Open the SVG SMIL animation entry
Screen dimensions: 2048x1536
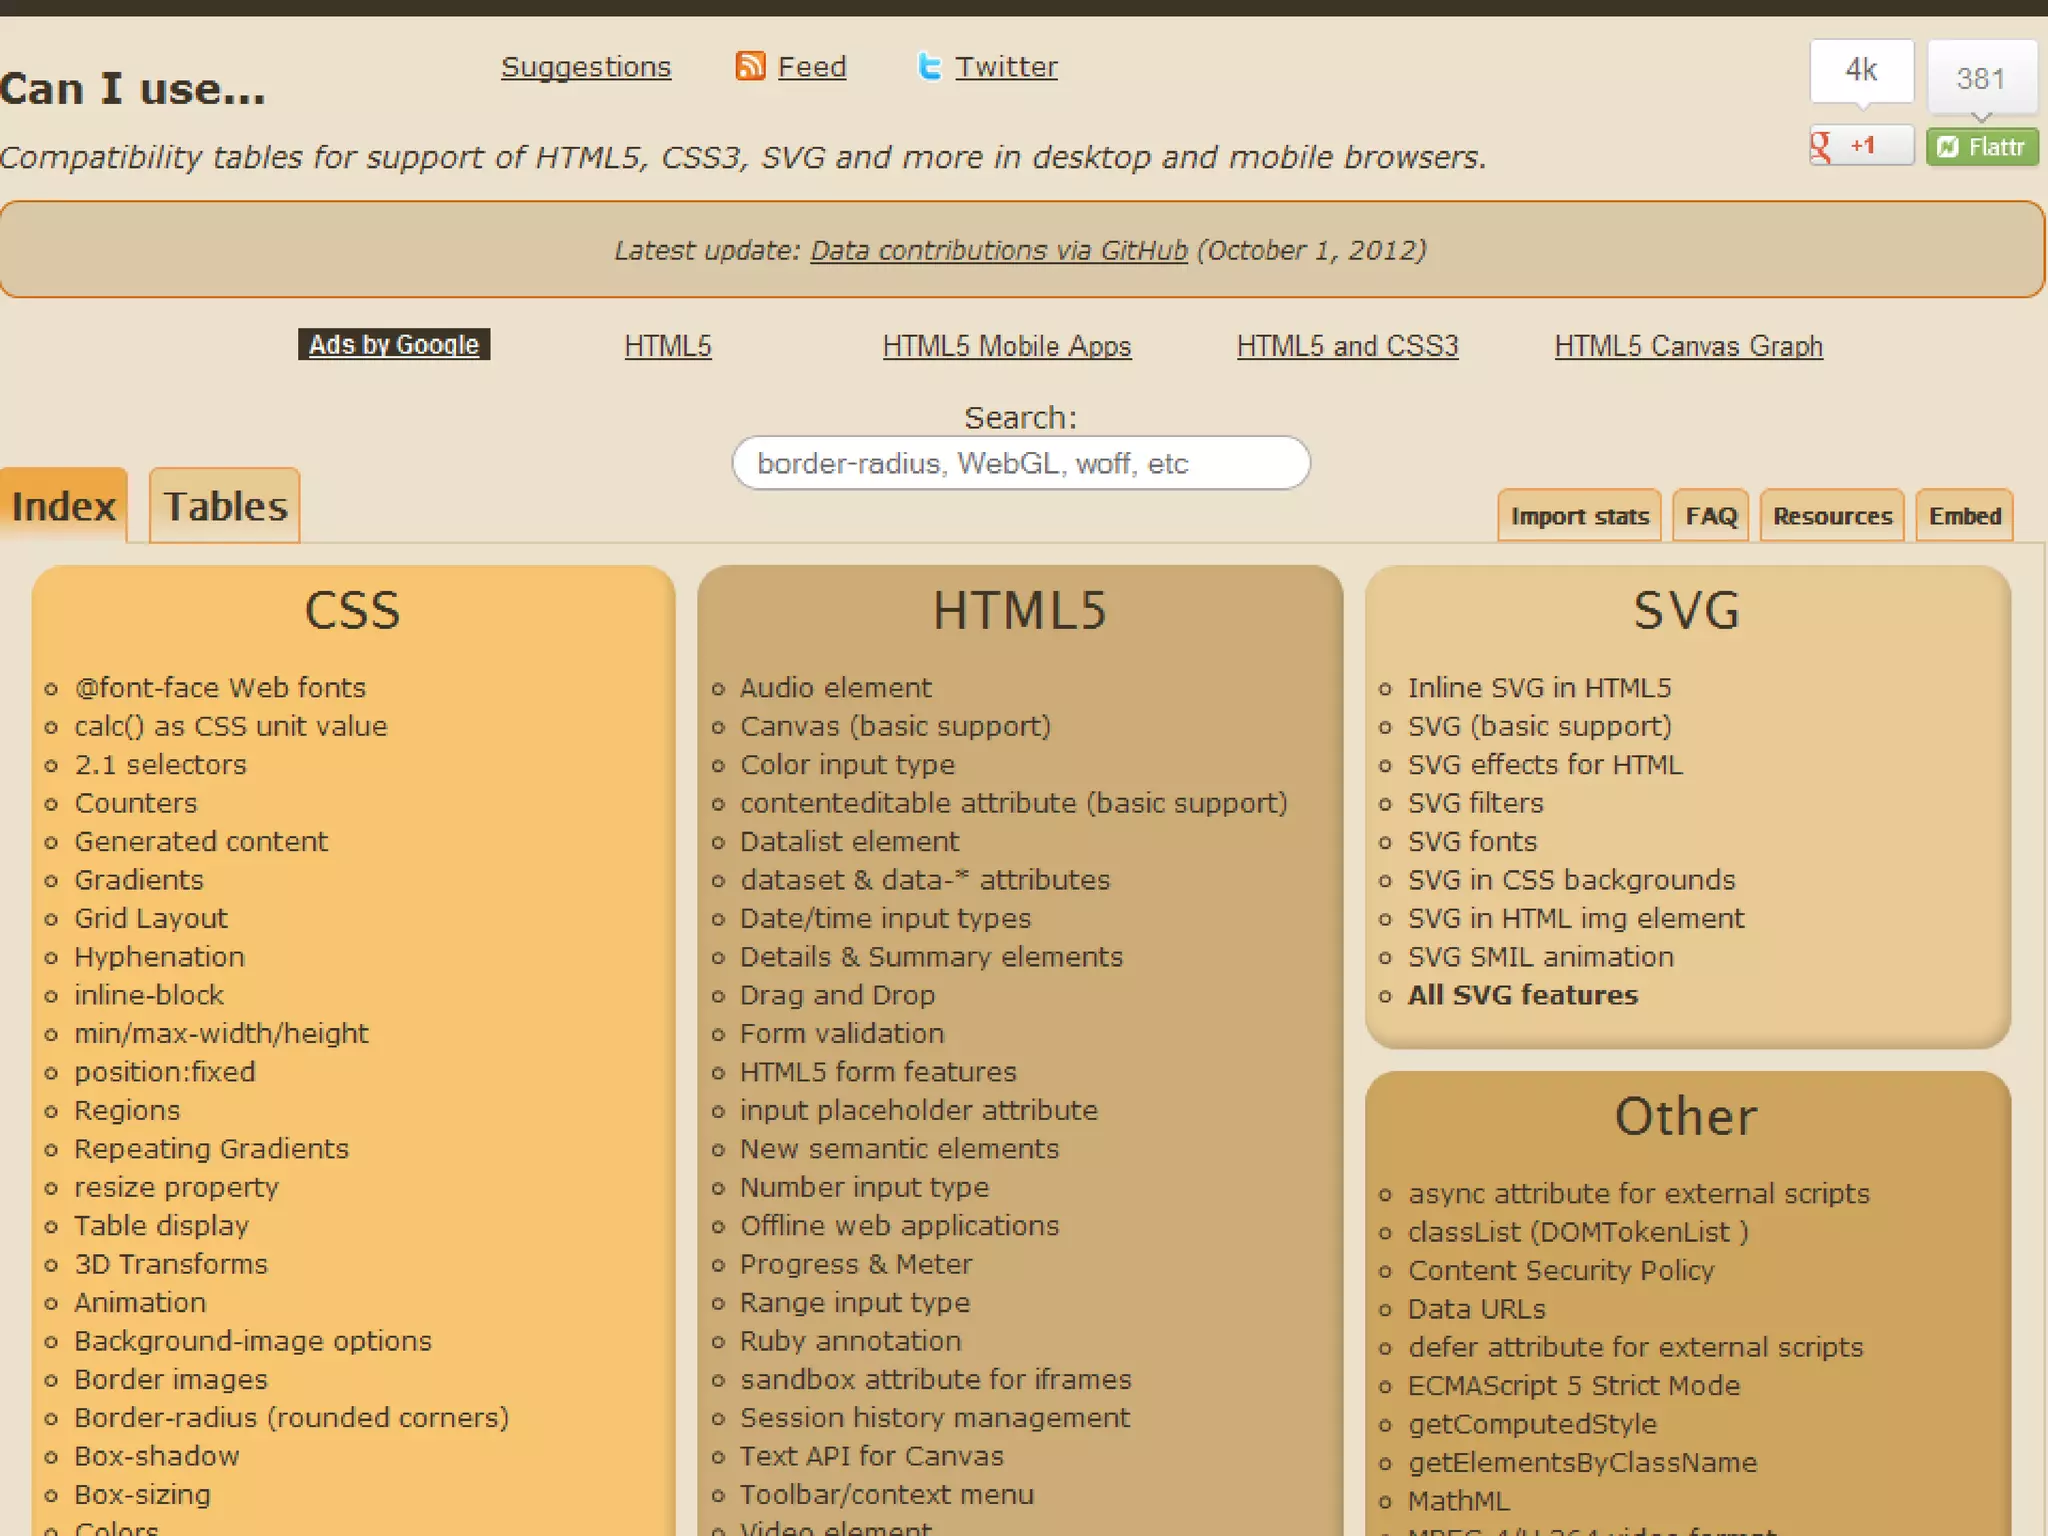1541,957
